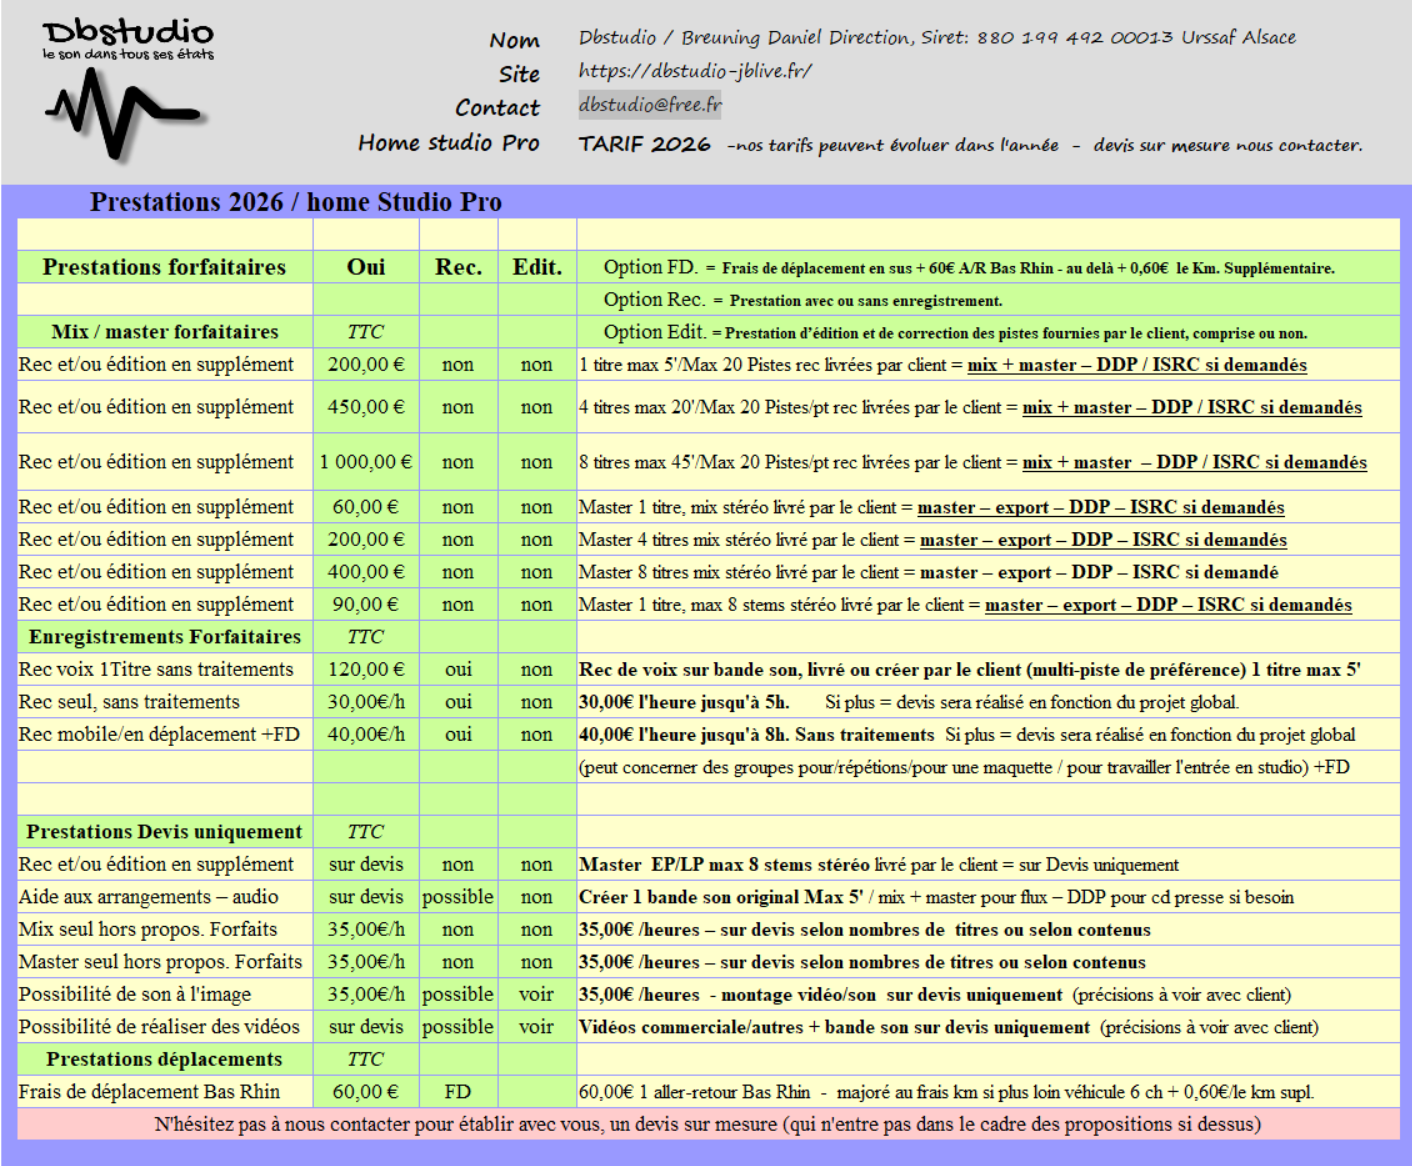Select the "Prestations forfaitaires" header cell
The width and height of the screenshot is (1412, 1166).
(164, 267)
